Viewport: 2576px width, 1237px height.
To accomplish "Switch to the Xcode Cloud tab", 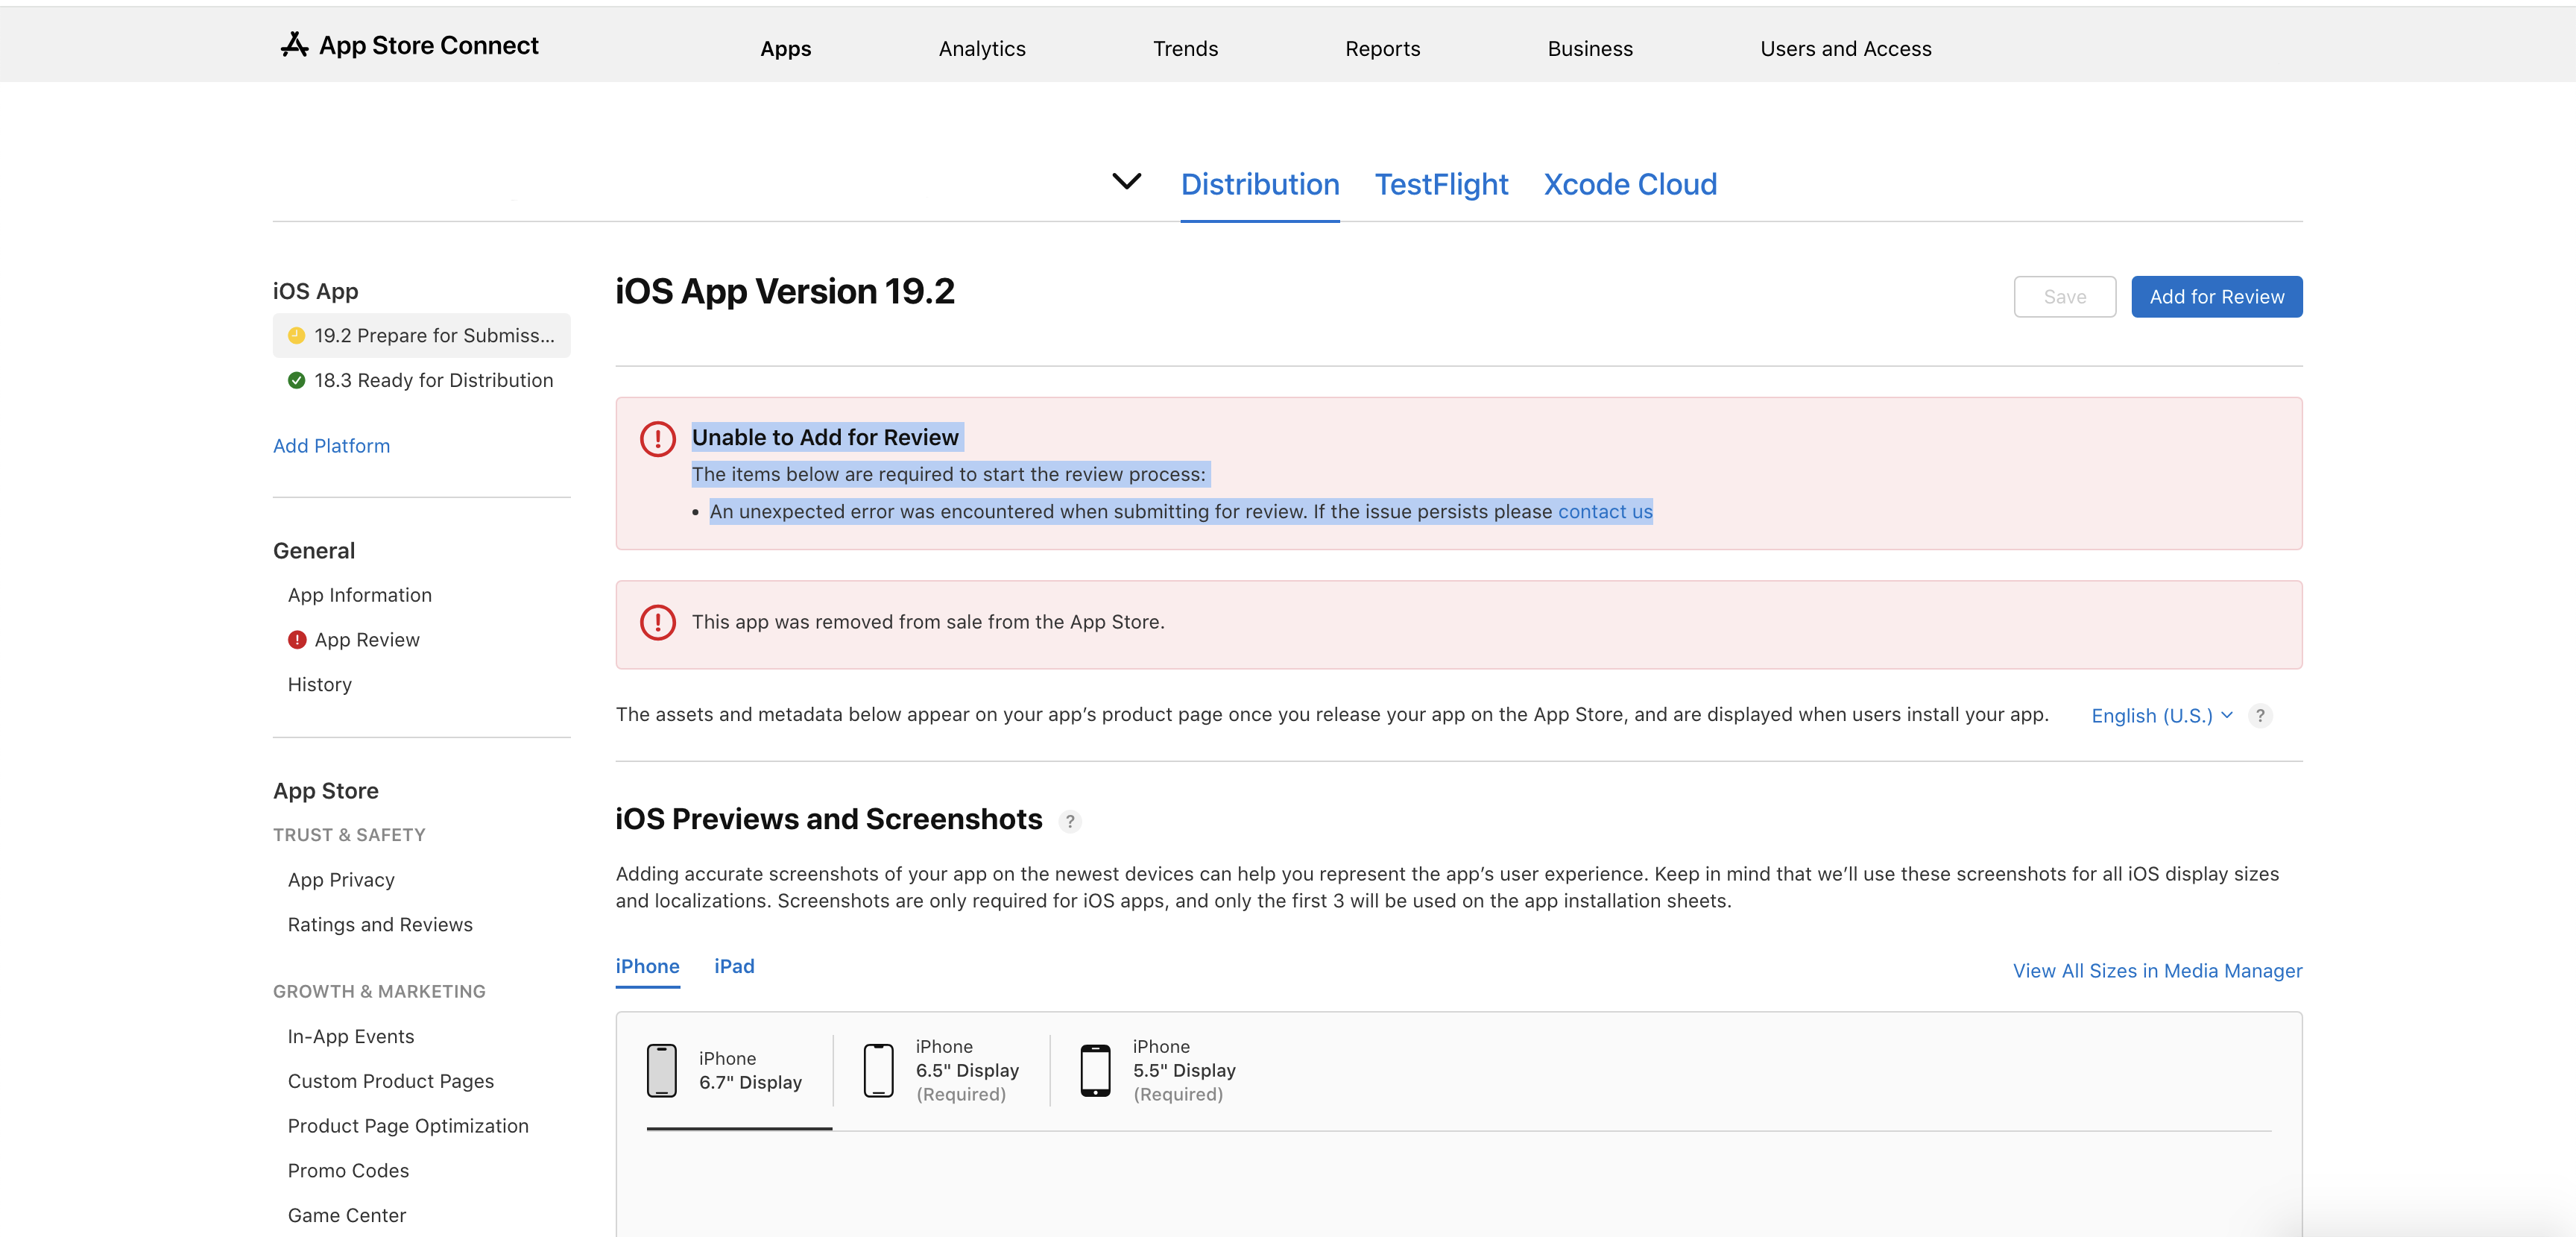I will tap(1630, 185).
